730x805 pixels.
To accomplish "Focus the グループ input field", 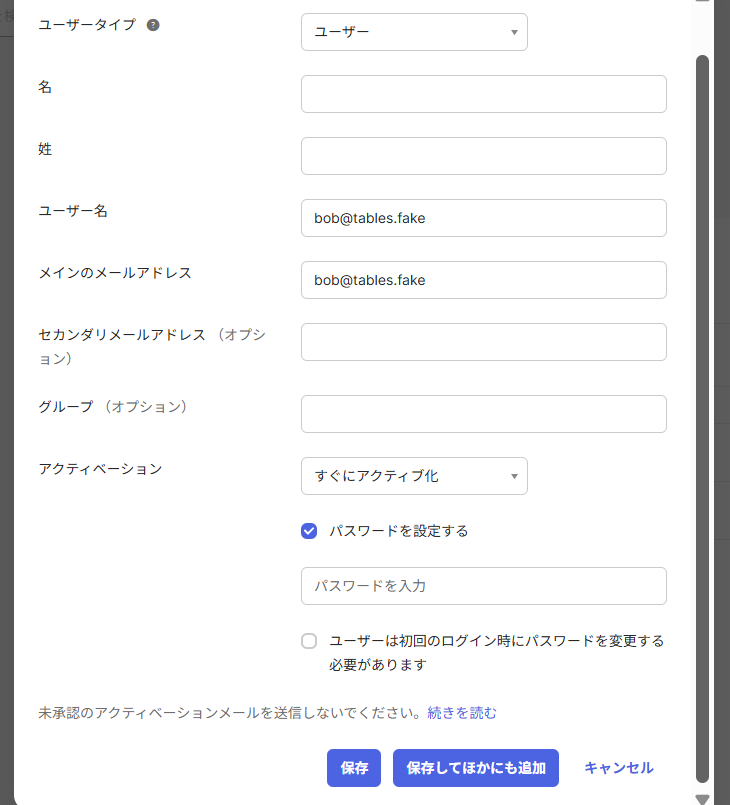I will pos(483,414).
